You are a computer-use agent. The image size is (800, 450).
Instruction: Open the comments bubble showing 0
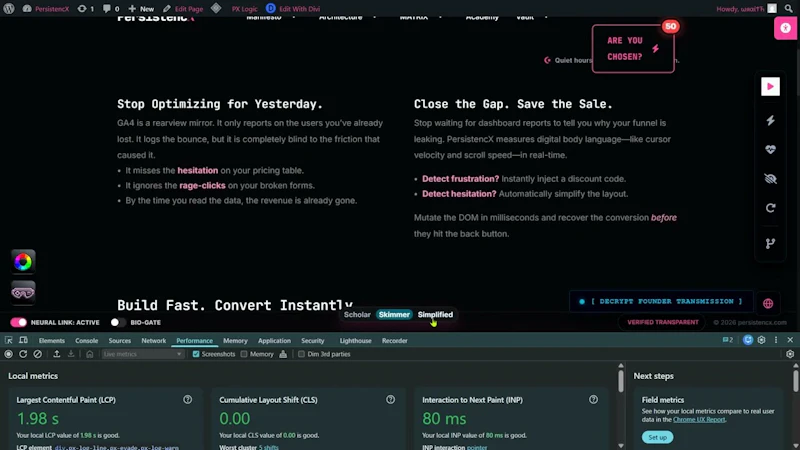click(x=110, y=9)
